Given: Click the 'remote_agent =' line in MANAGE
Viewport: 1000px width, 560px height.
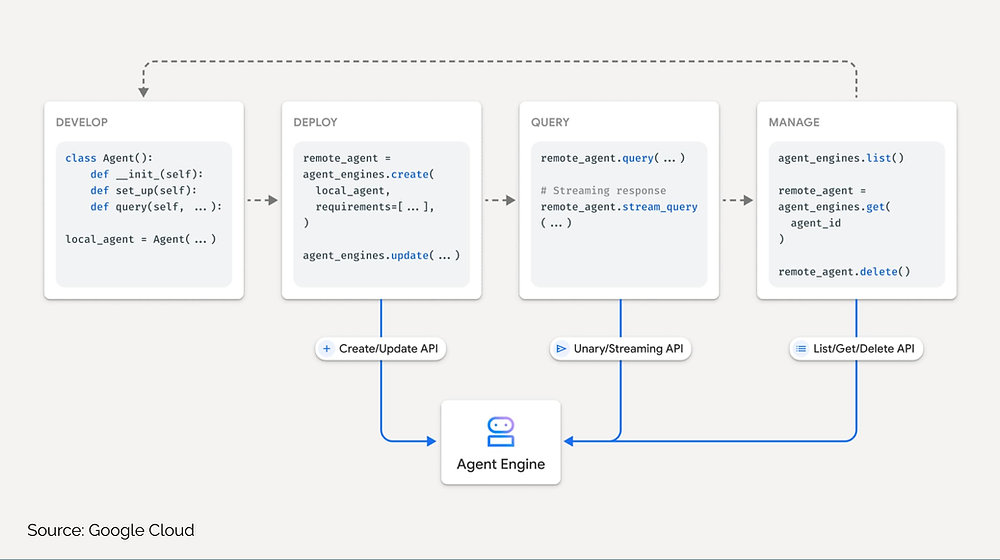Looking at the screenshot, I should pos(822,191).
